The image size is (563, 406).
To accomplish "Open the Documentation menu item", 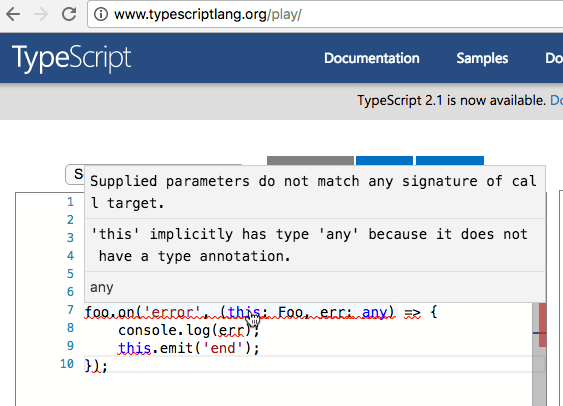I will click(x=372, y=58).
